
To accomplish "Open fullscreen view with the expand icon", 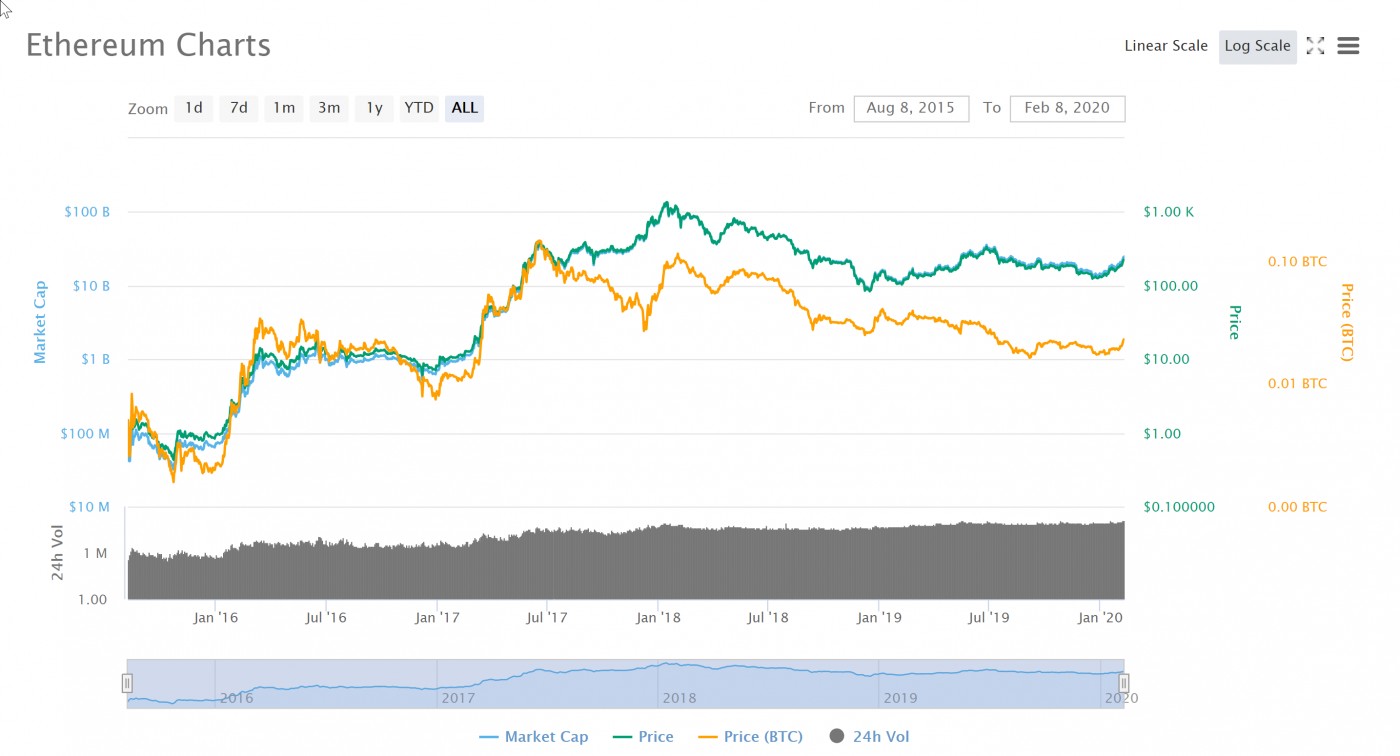I will coord(1315,46).
